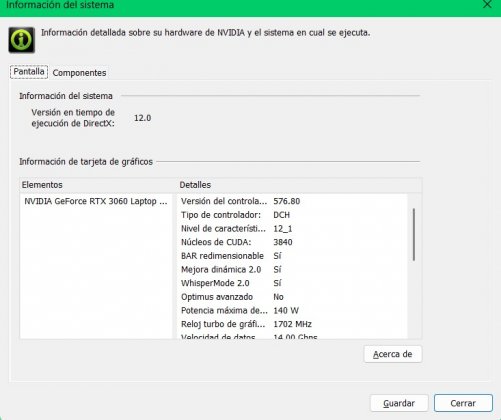Click the Guardar button

399,403
